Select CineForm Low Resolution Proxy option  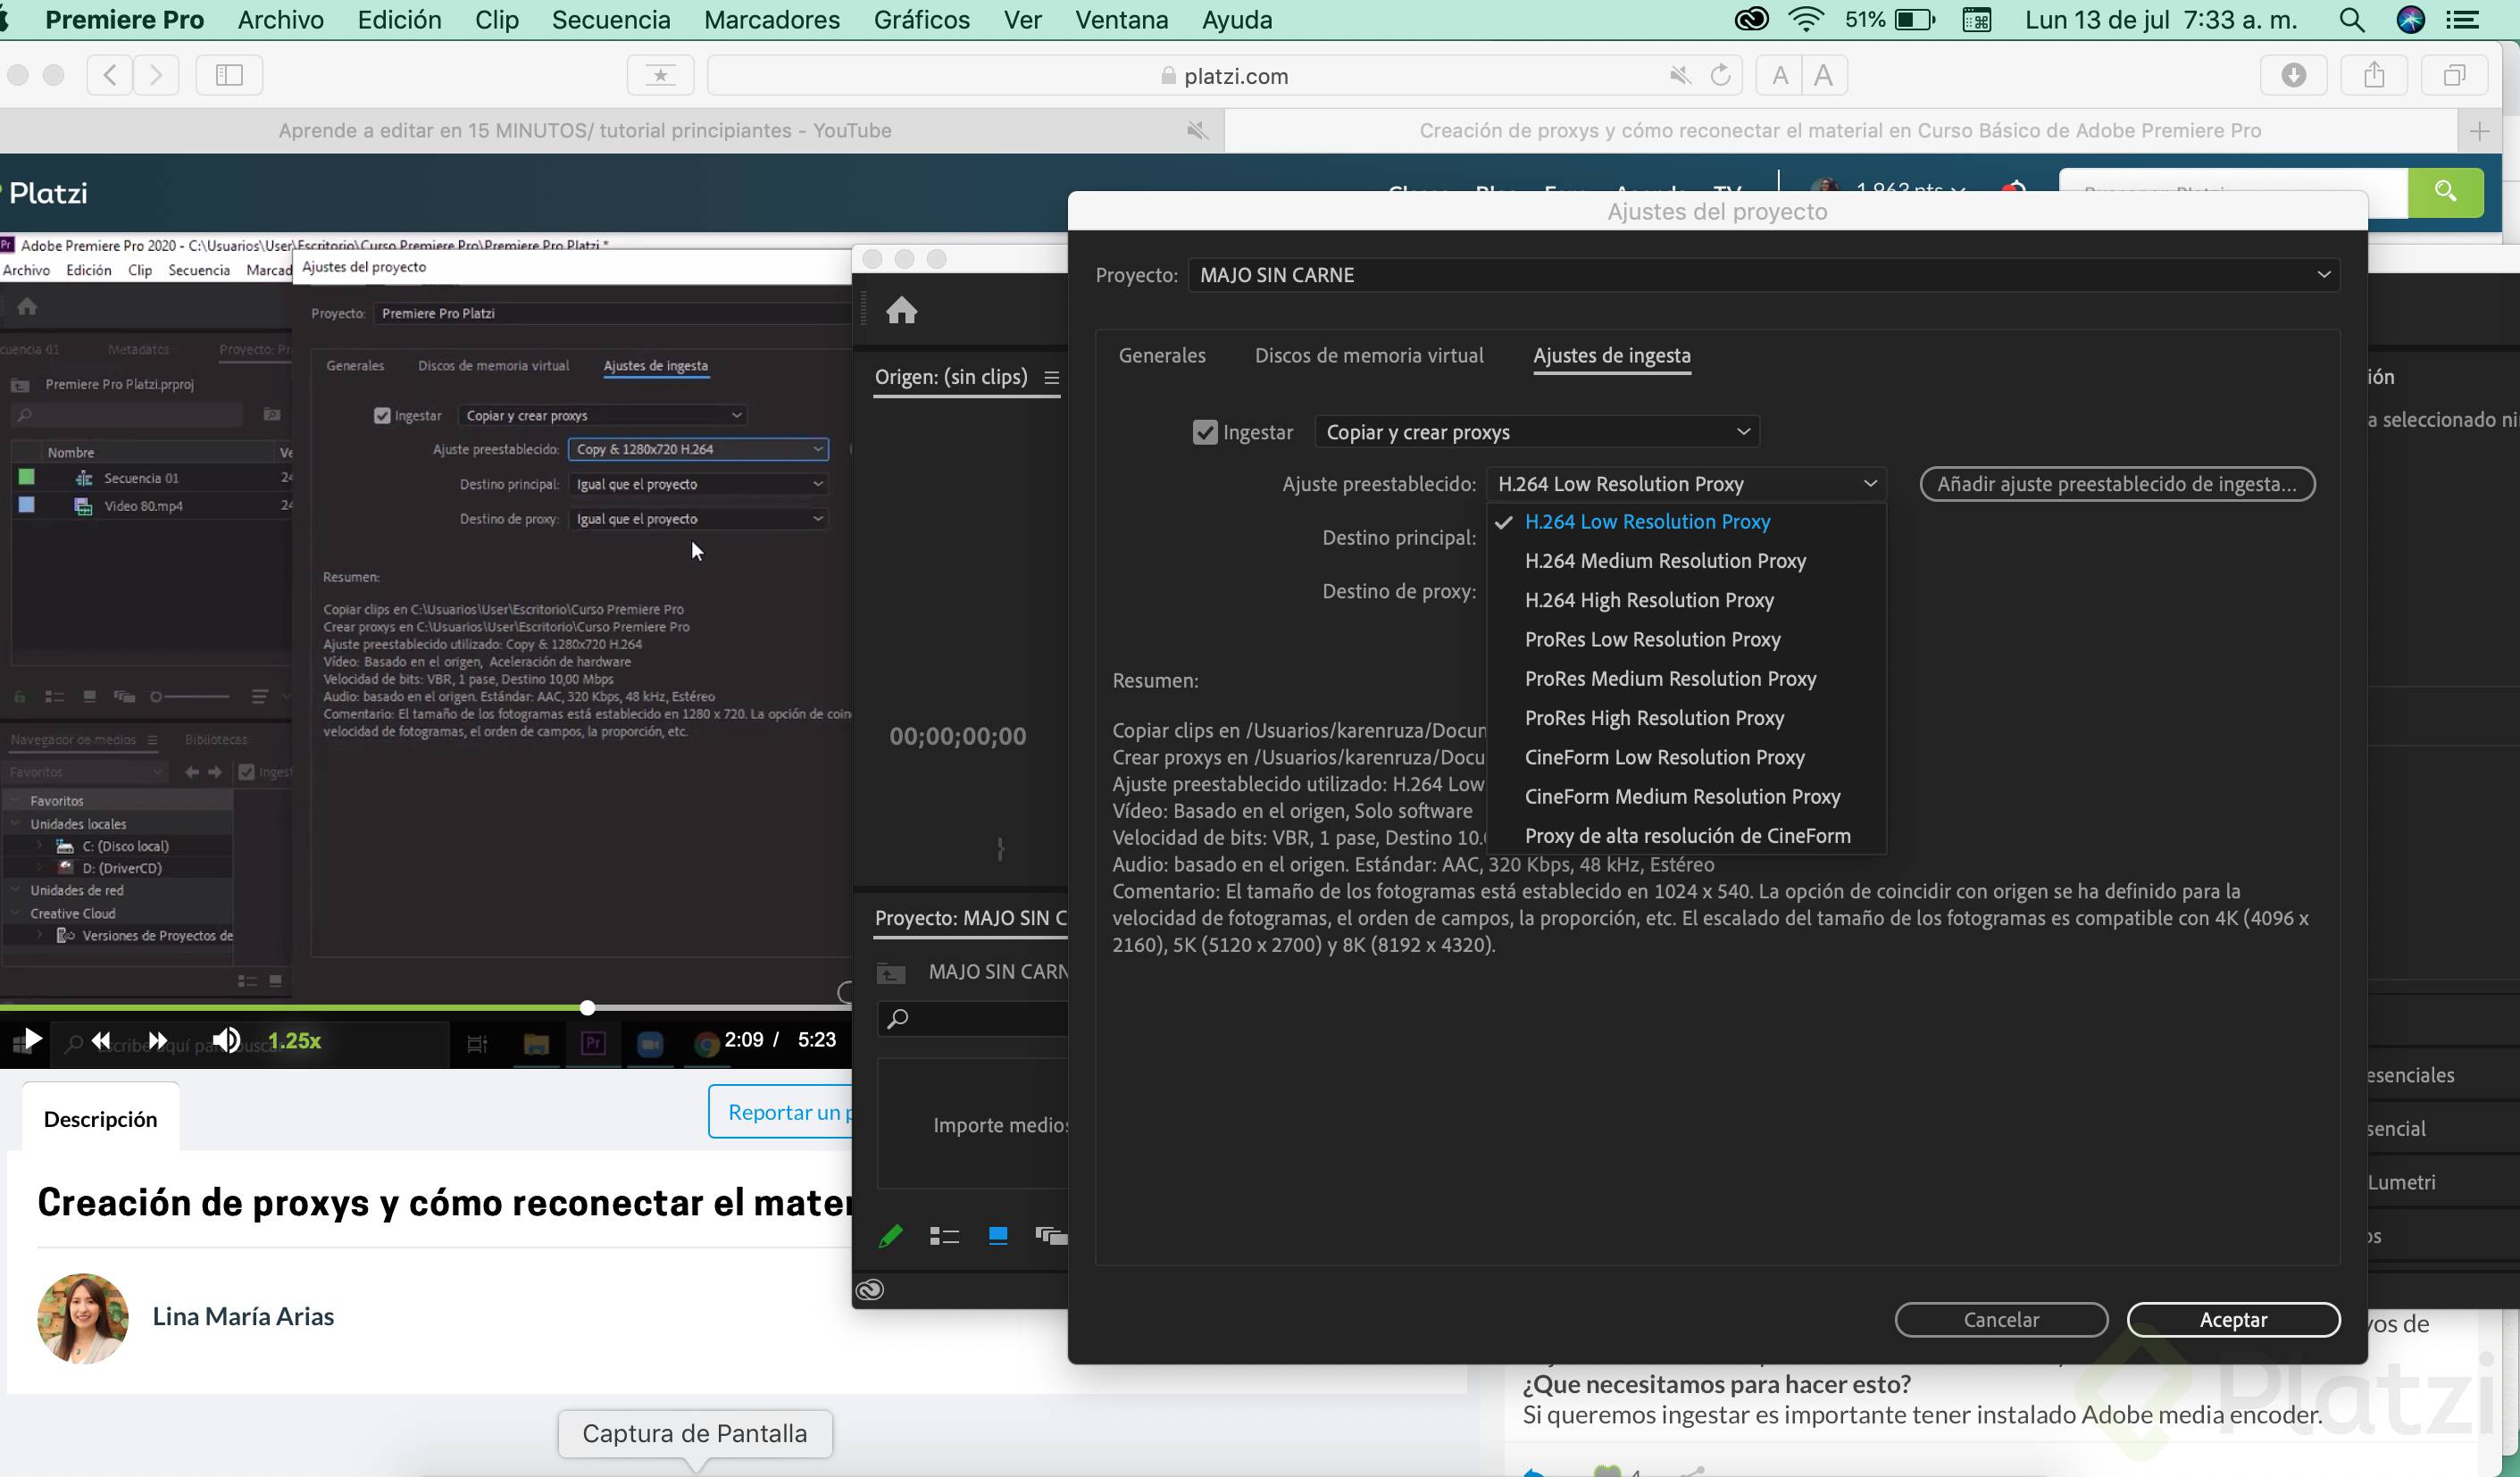coord(1664,757)
